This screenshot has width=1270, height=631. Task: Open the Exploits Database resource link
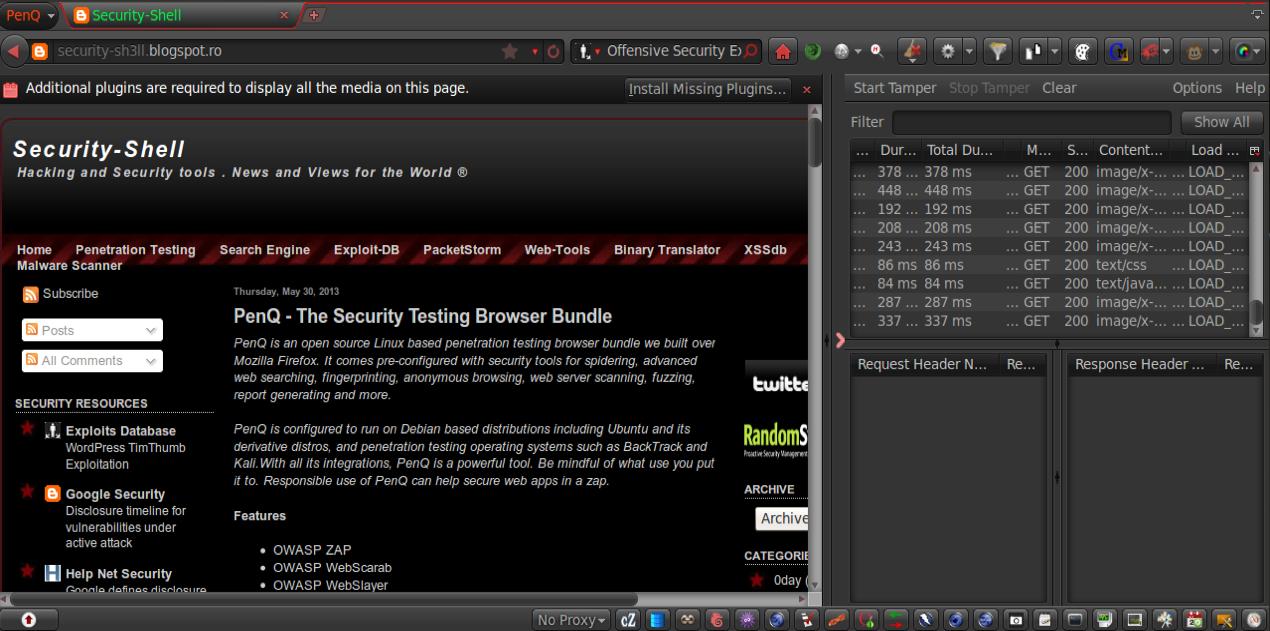tap(120, 431)
